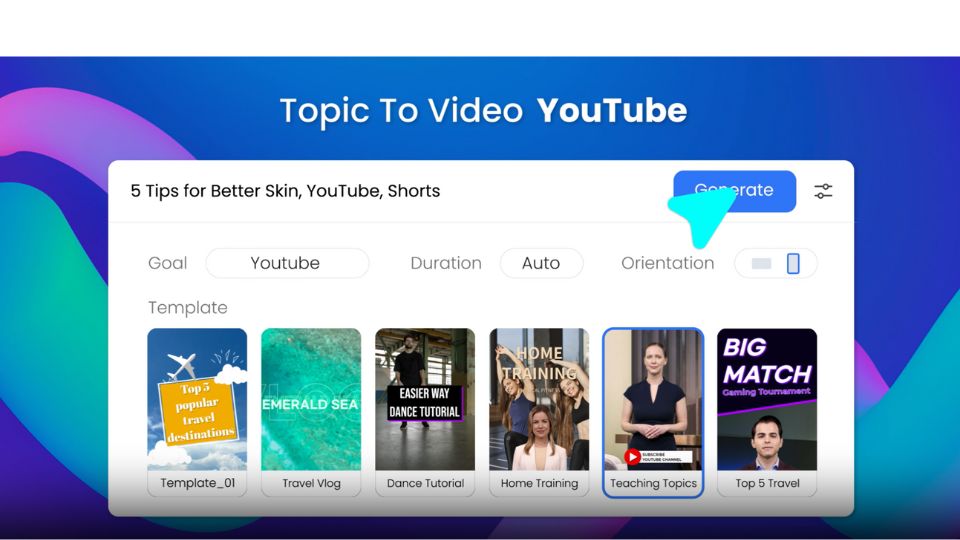Select portrait orientation icon
This screenshot has height=540, width=960.
[x=793, y=263]
